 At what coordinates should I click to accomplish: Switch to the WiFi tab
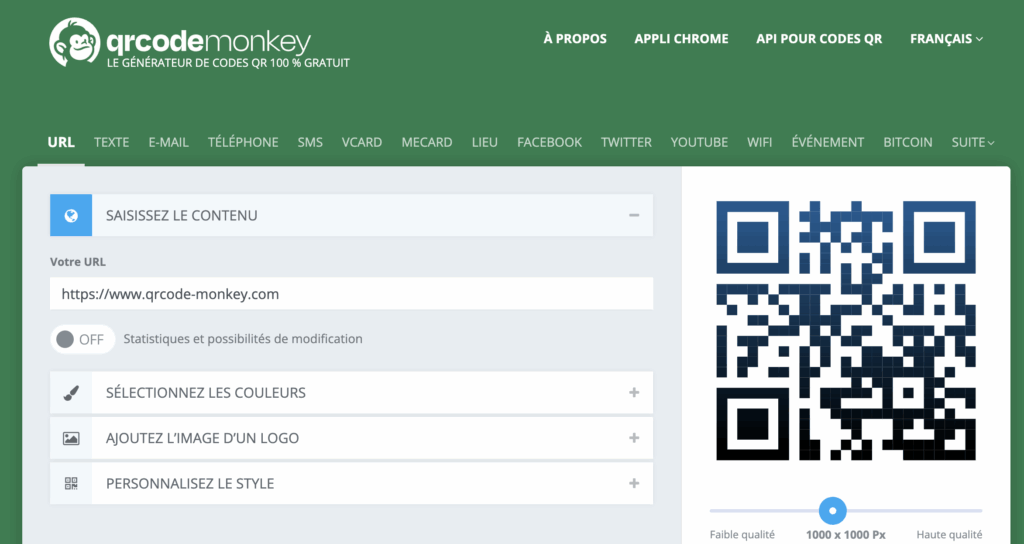click(x=760, y=142)
